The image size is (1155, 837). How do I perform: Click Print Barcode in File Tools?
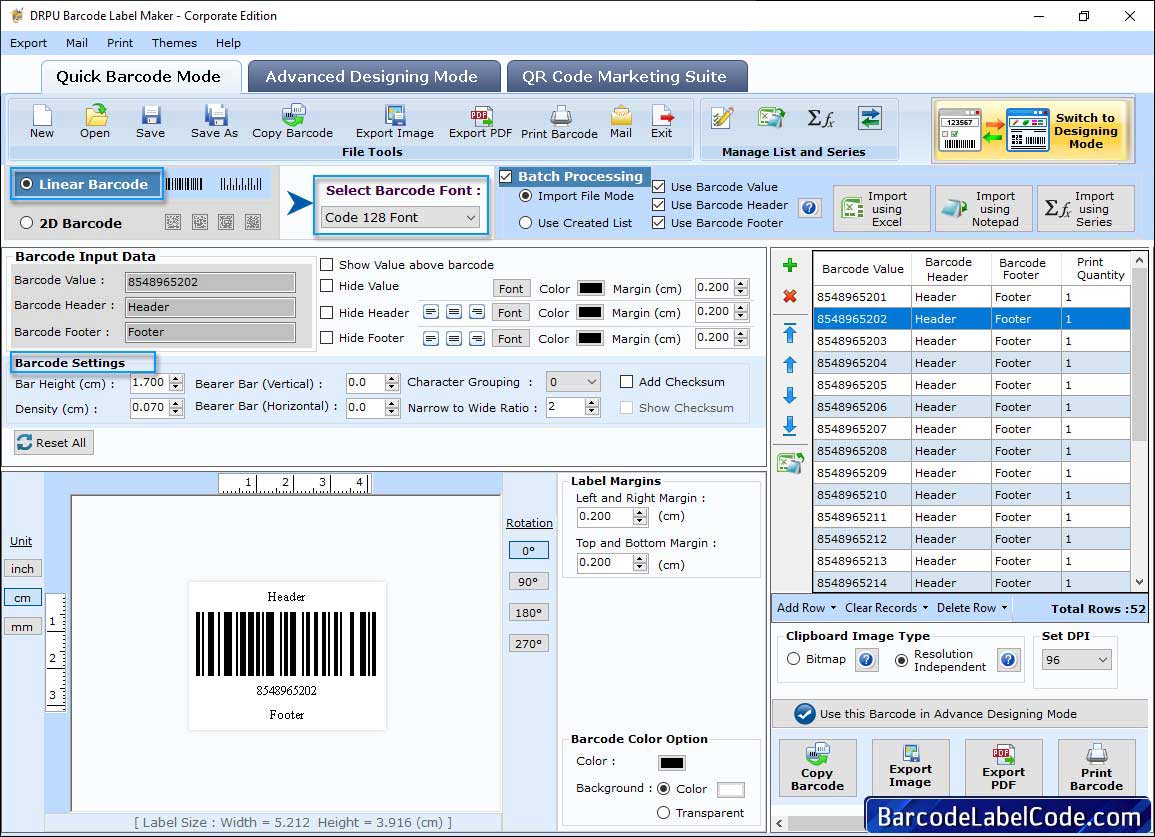pos(559,122)
